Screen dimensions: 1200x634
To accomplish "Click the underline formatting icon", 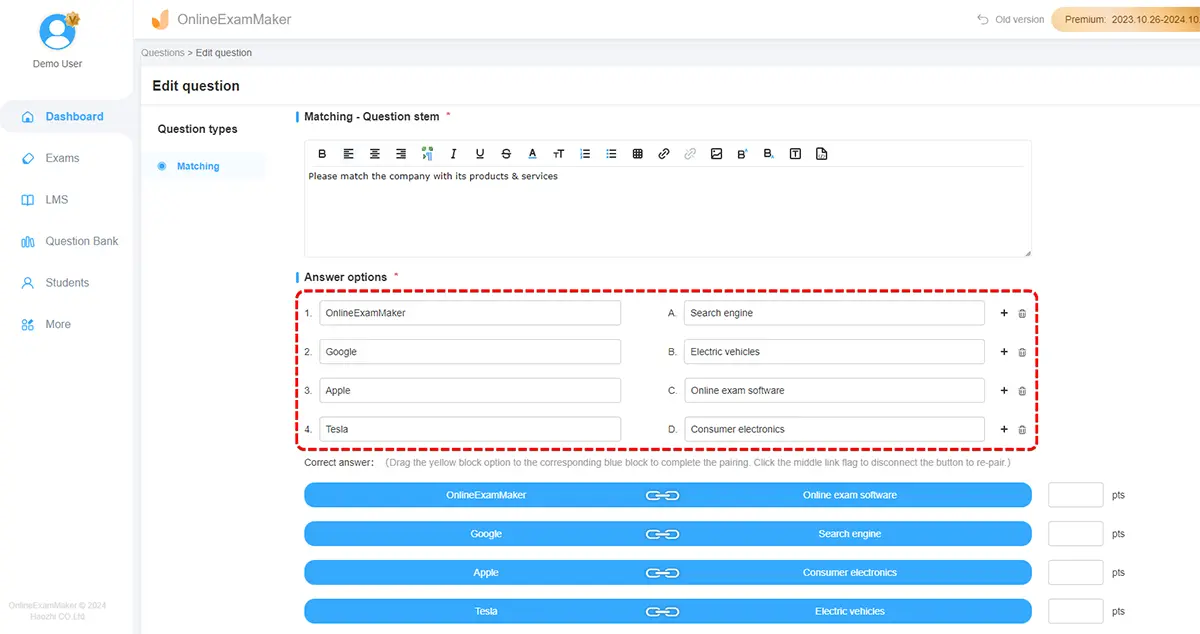I will click(x=480, y=154).
